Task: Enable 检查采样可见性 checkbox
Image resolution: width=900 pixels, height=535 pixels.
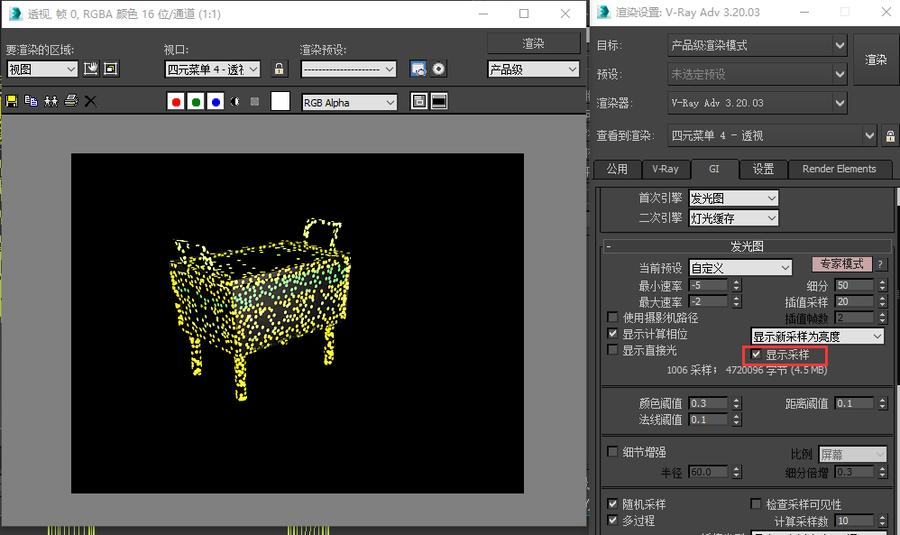Action: [756, 504]
